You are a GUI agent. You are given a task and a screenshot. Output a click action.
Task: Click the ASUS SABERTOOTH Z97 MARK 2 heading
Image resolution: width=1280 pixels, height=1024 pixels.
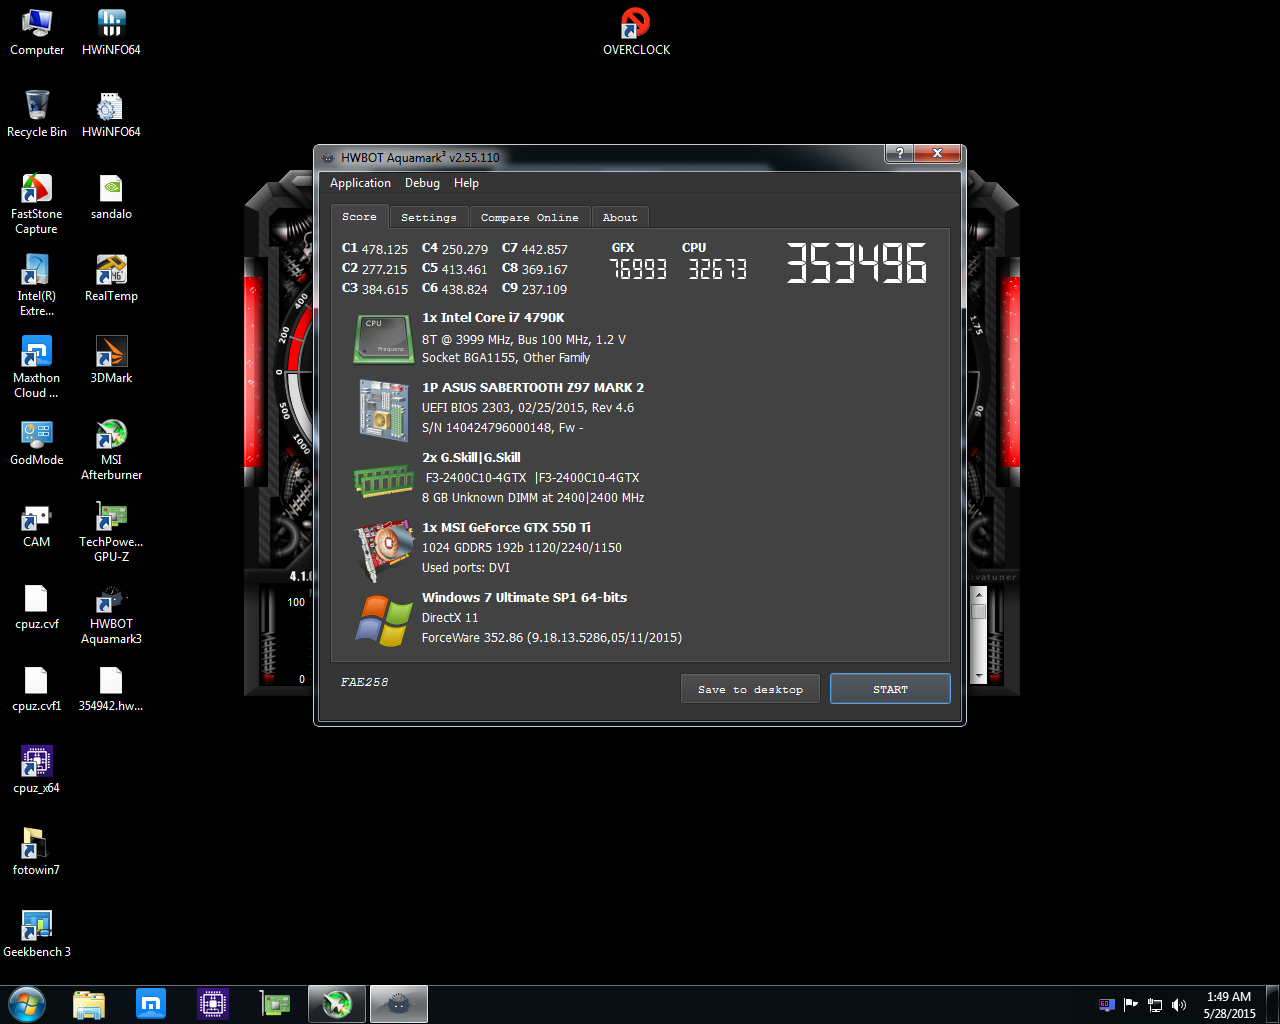(533, 387)
